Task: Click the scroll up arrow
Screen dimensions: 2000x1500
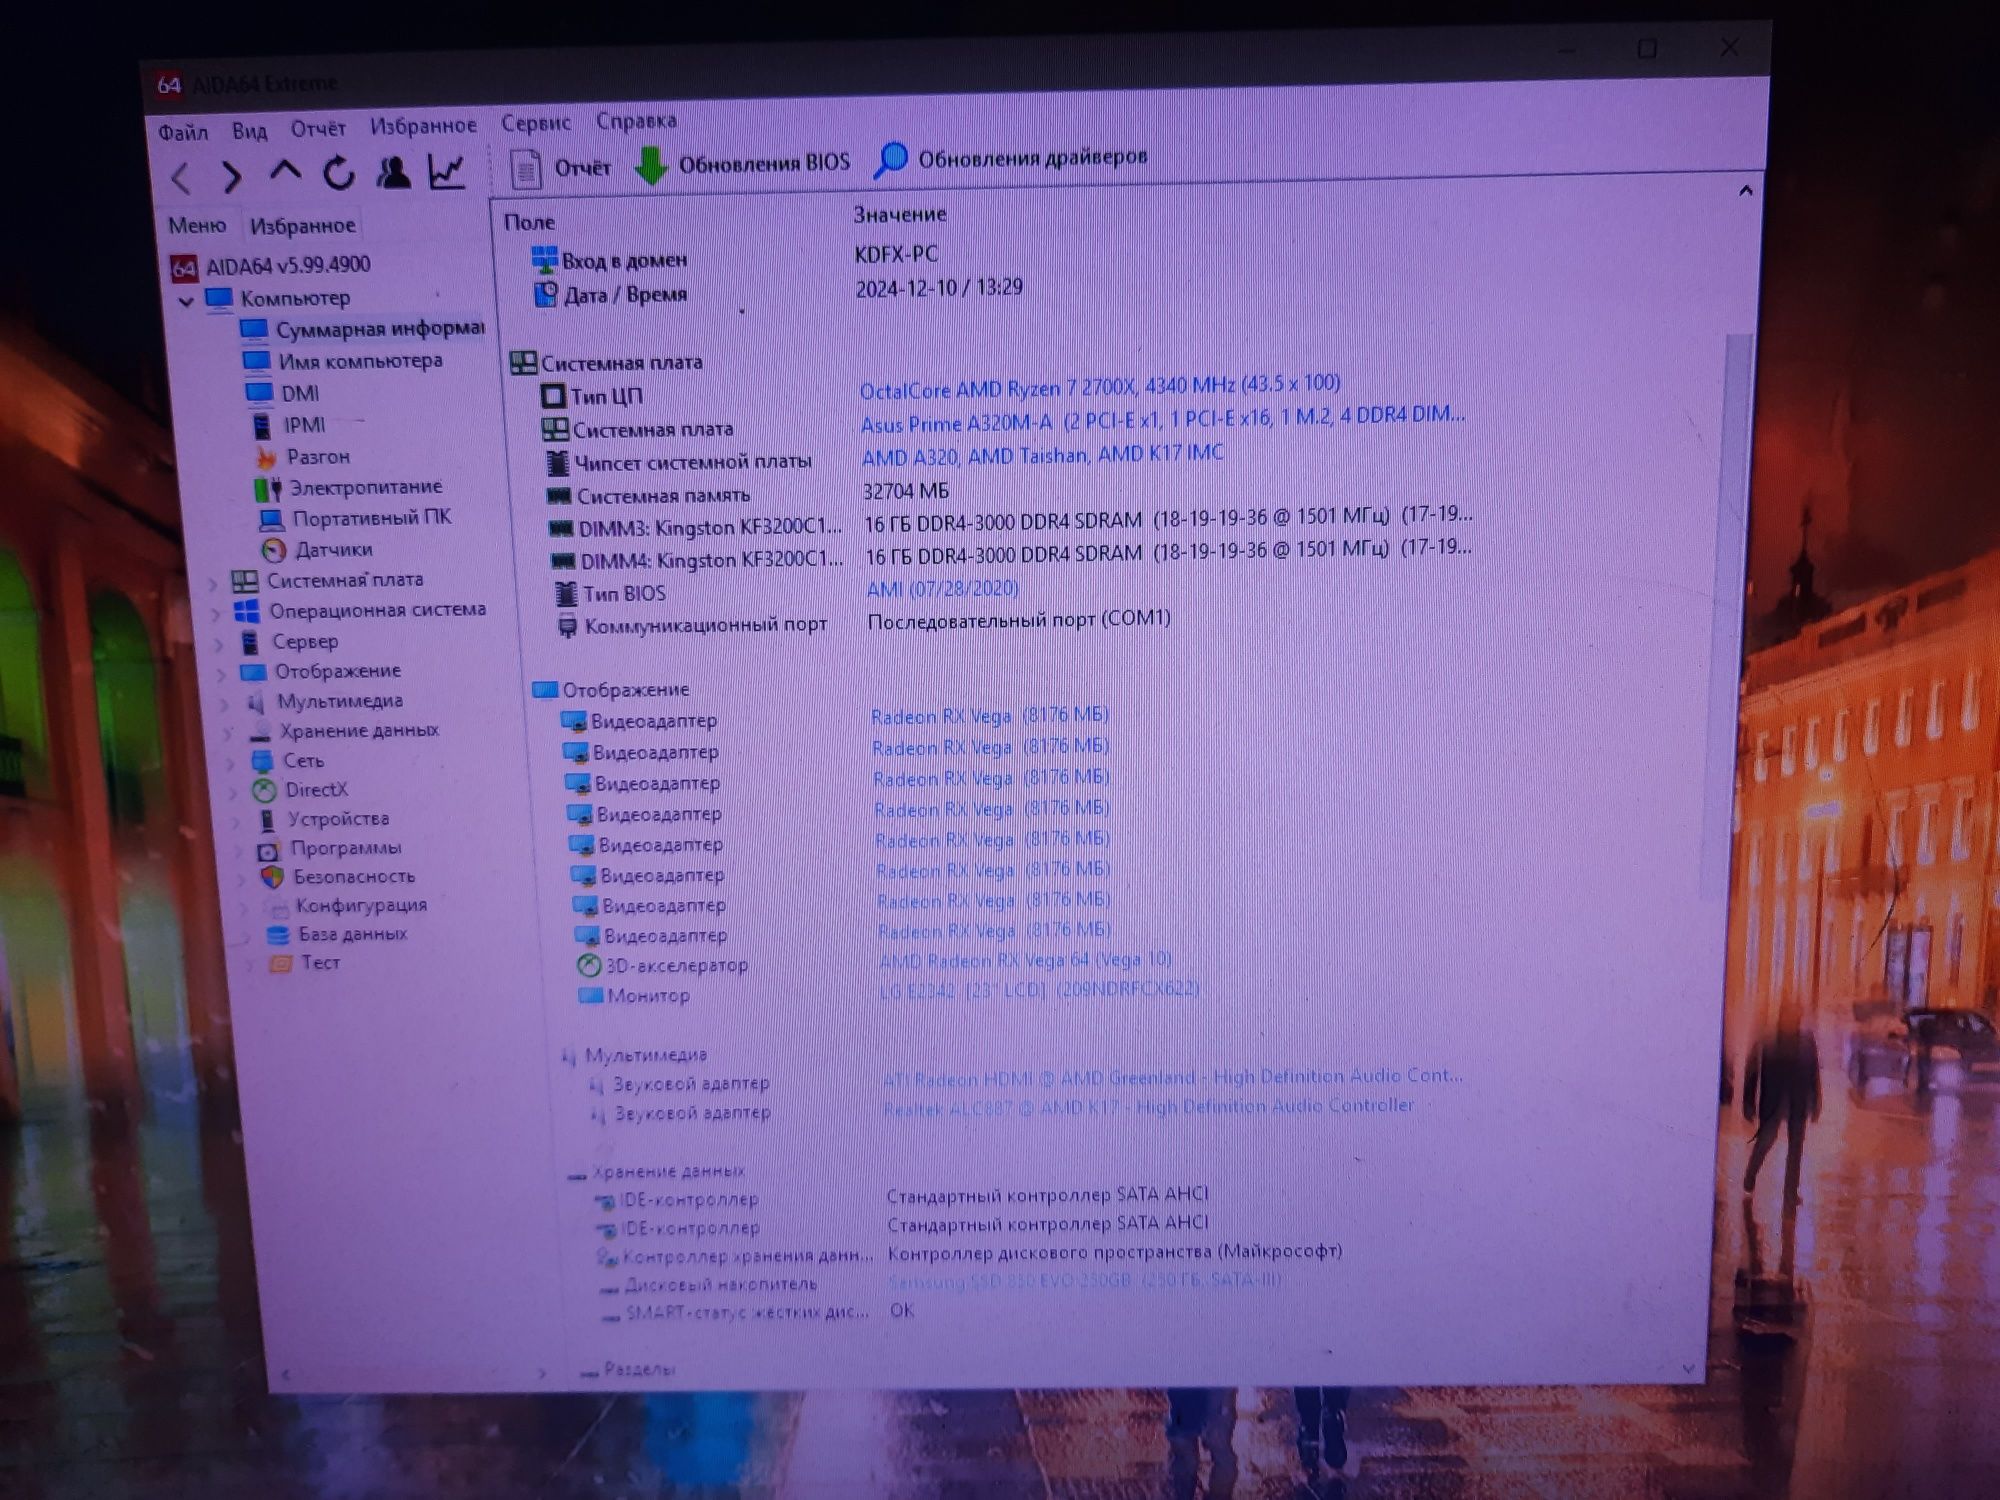Action: [1746, 191]
